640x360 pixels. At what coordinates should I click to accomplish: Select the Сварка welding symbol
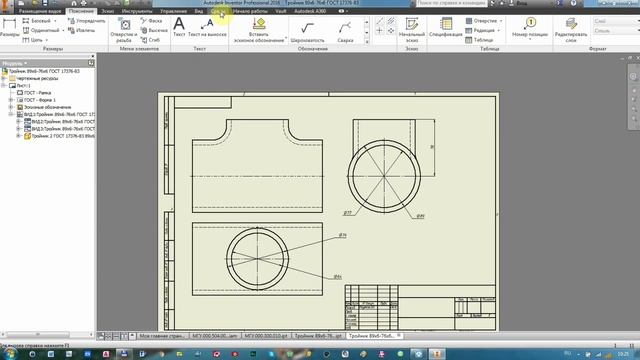click(x=345, y=32)
